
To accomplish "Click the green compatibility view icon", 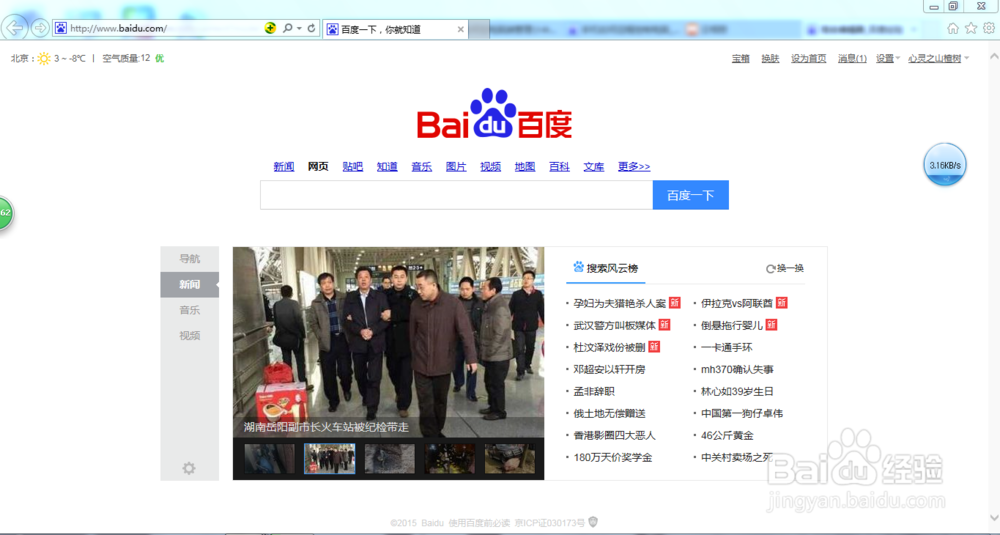I will pos(270,28).
